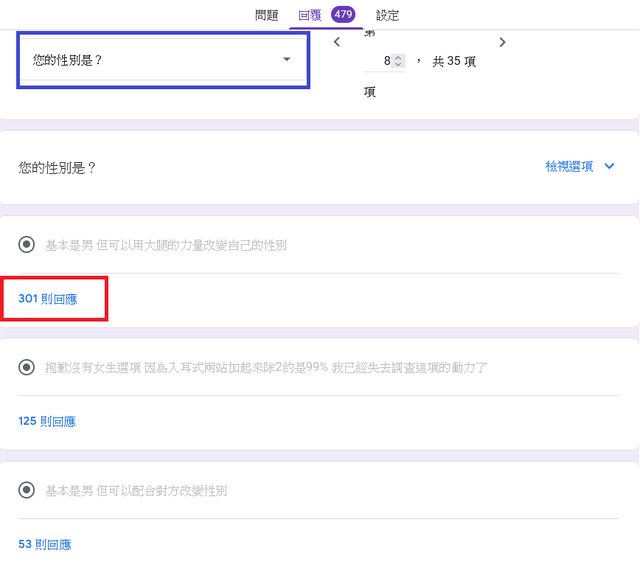Go to the previous question using left chevron

pos(337,42)
